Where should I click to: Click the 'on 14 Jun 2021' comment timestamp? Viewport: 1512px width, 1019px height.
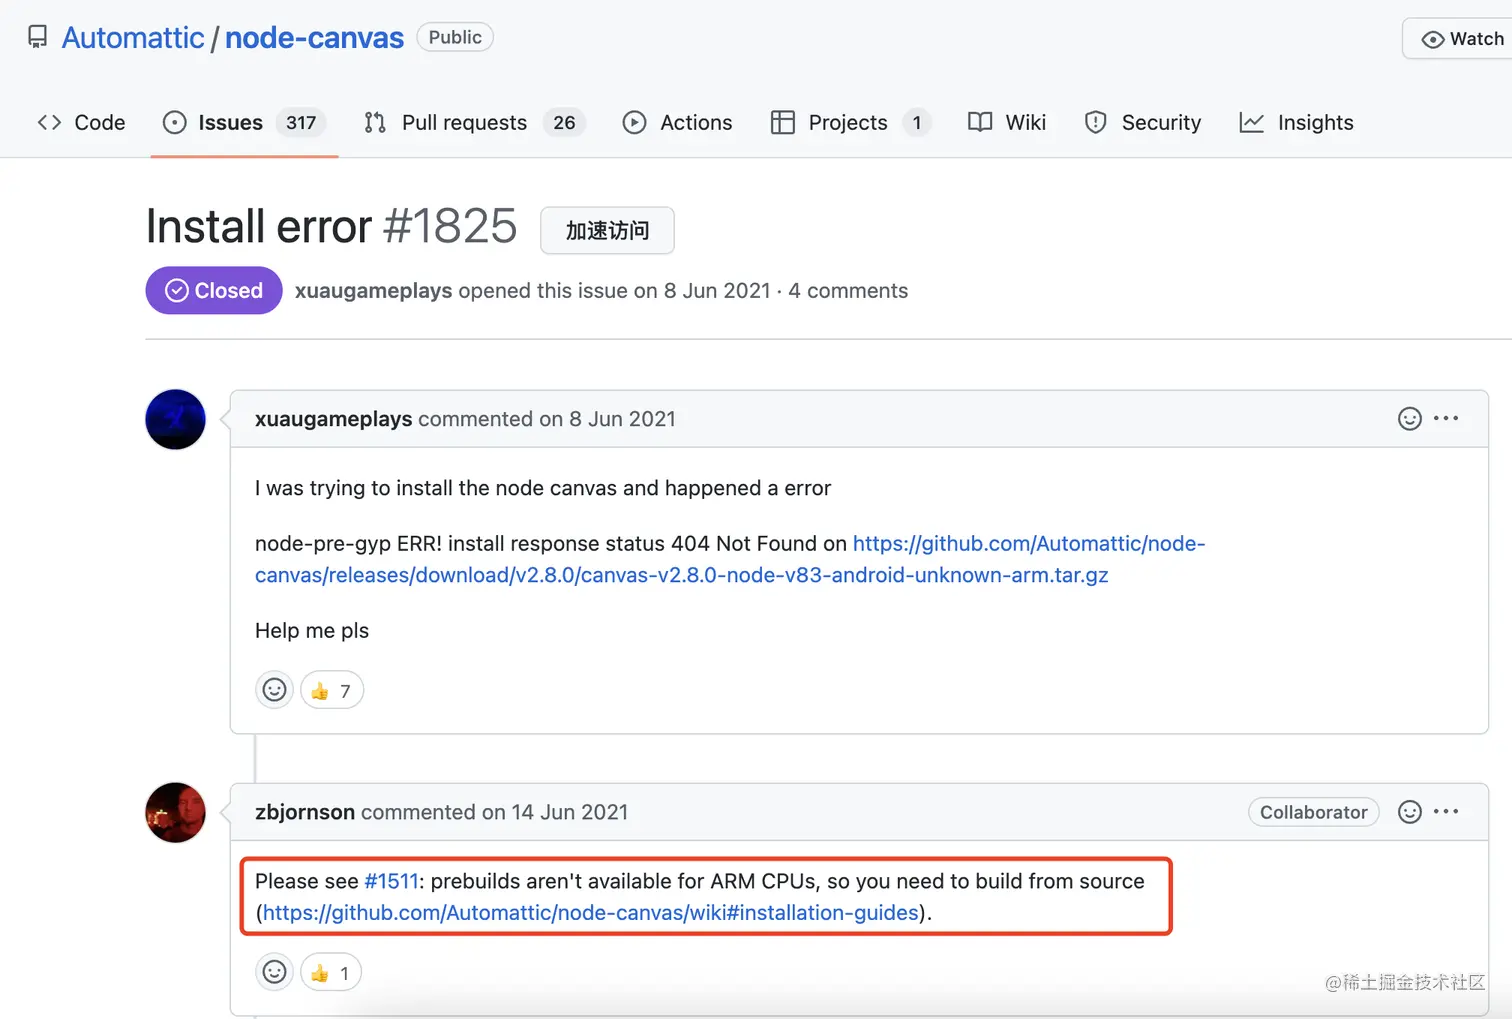click(x=555, y=812)
